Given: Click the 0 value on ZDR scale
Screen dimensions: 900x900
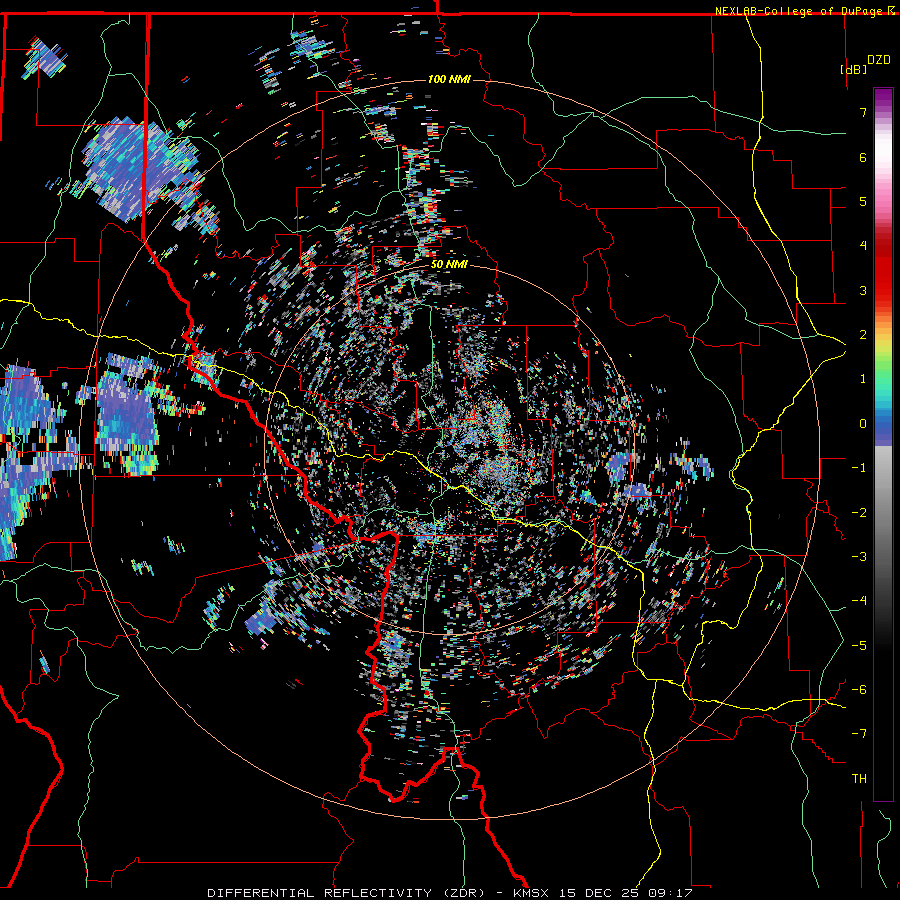Looking at the screenshot, I should (863, 424).
